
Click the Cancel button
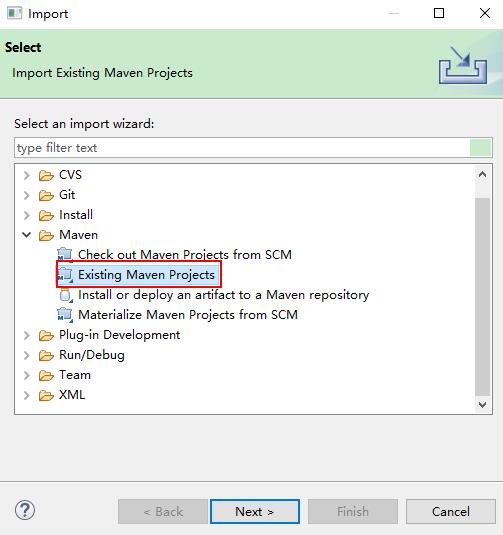451,511
